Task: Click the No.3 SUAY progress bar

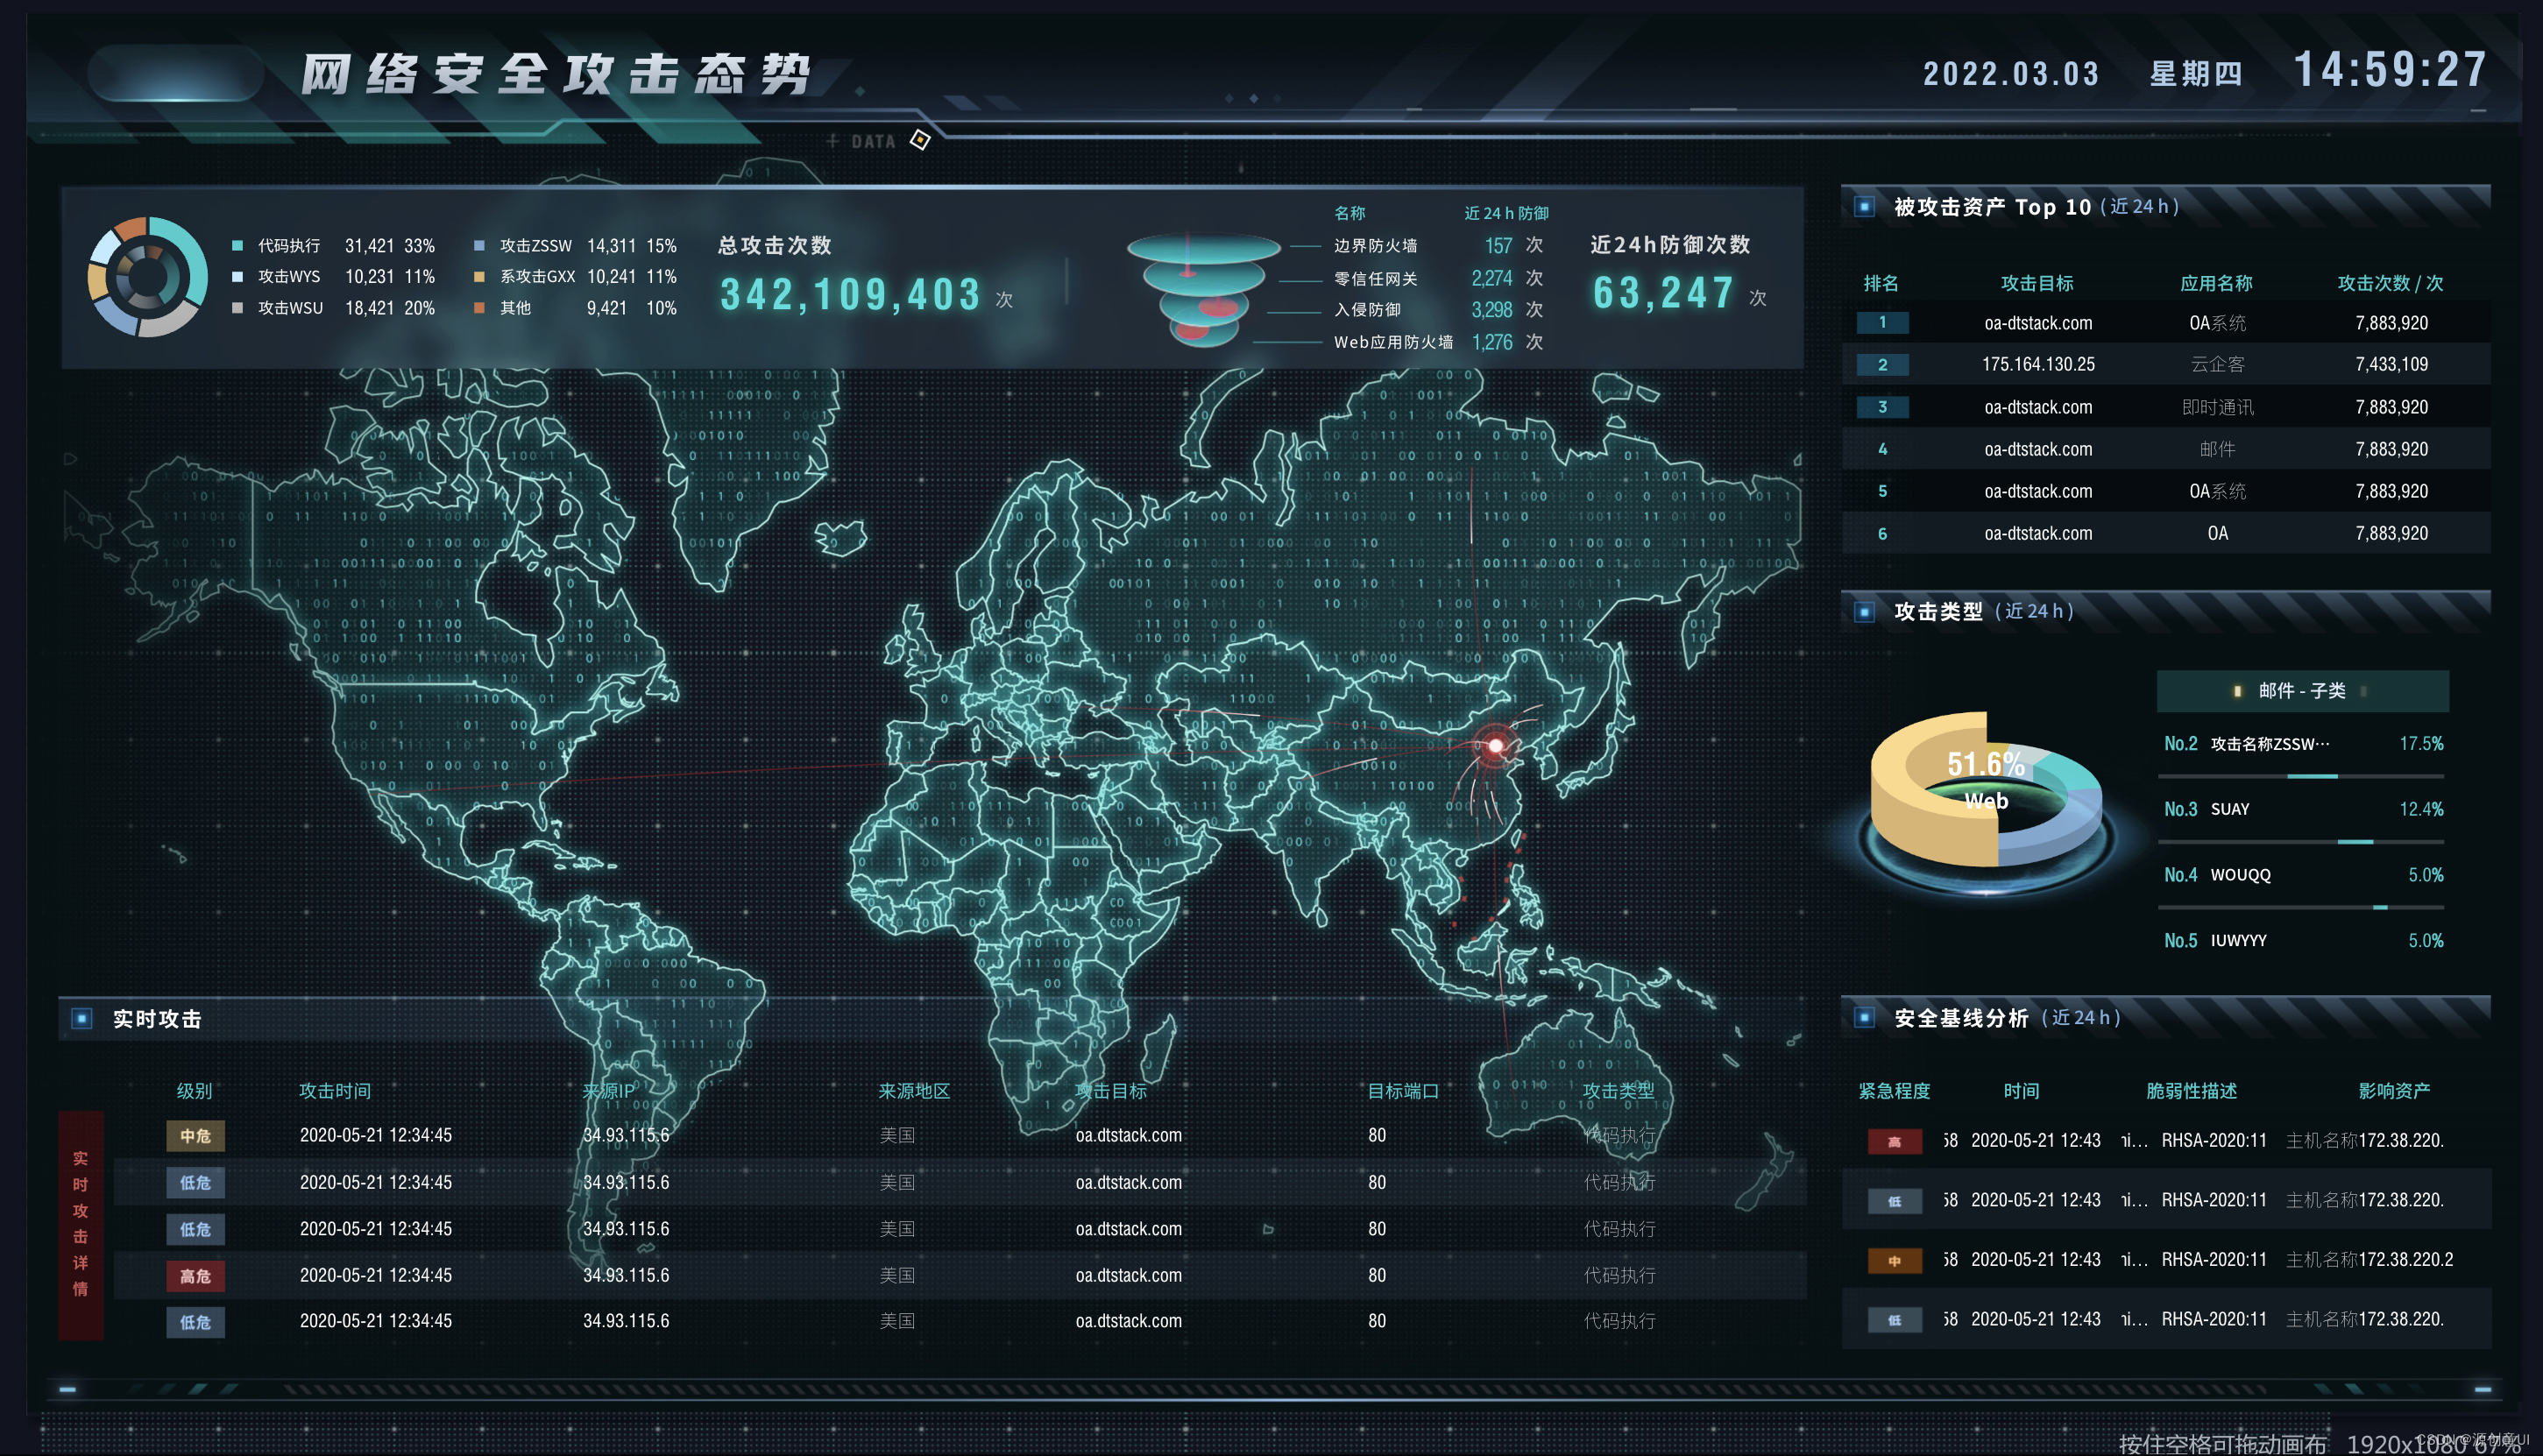Action: (2300, 842)
